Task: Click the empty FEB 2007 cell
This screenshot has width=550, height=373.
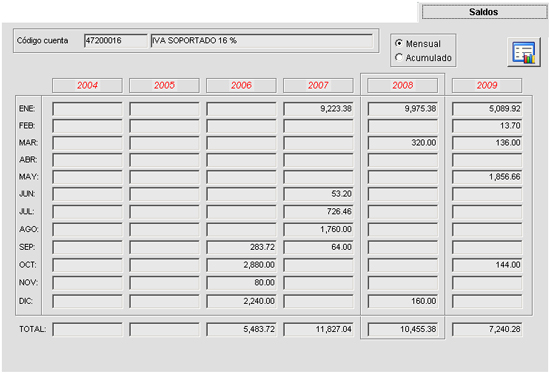Action: click(318, 126)
